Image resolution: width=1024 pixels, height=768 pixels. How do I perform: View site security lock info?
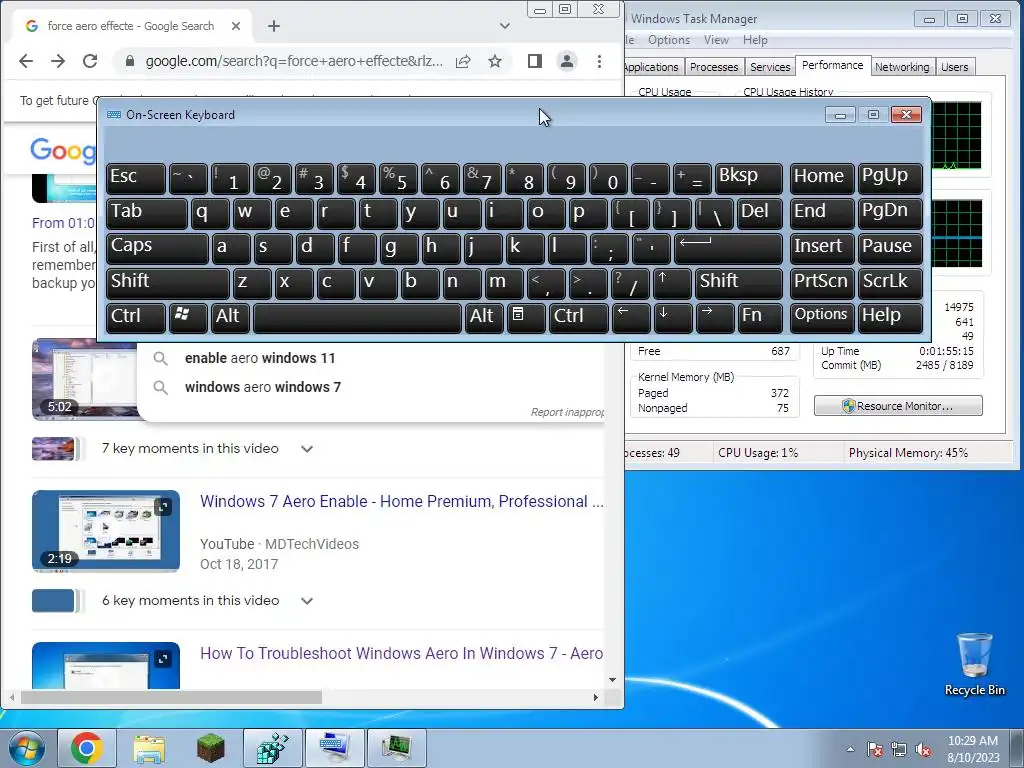coord(129,61)
